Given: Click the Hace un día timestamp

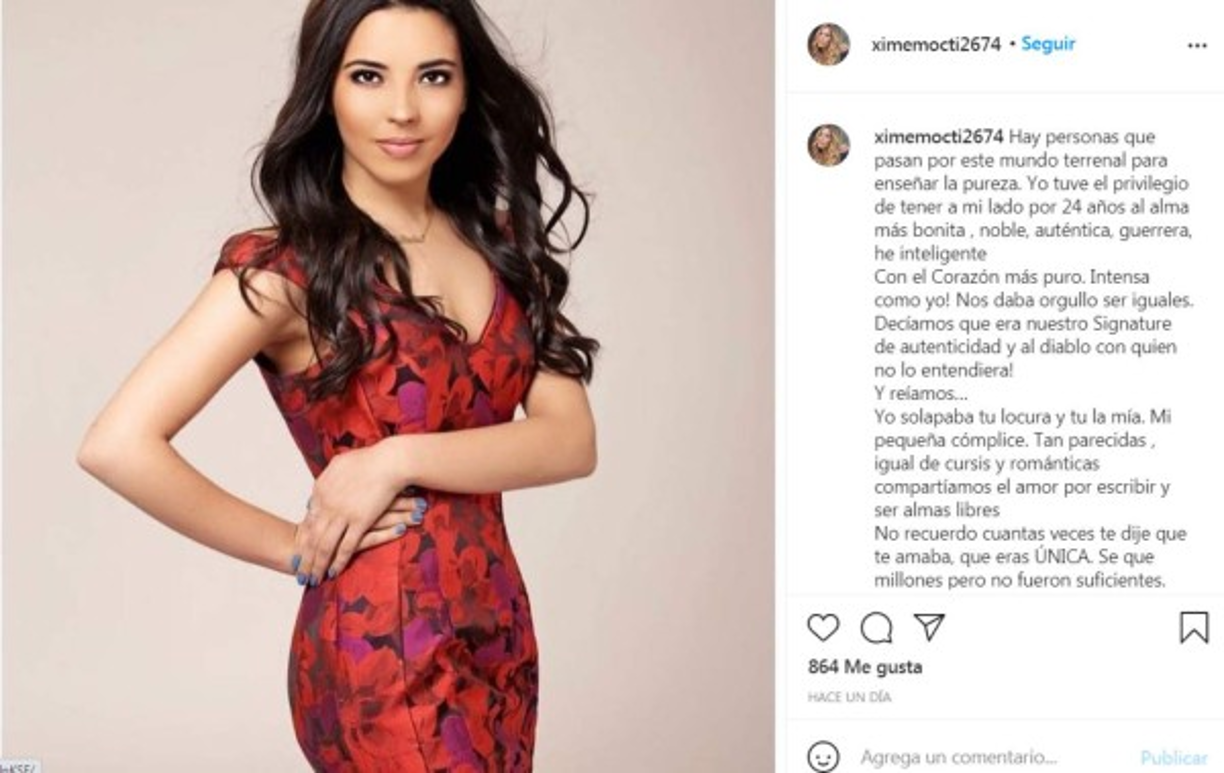Looking at the screenshot, I should (x=849, y=697).
